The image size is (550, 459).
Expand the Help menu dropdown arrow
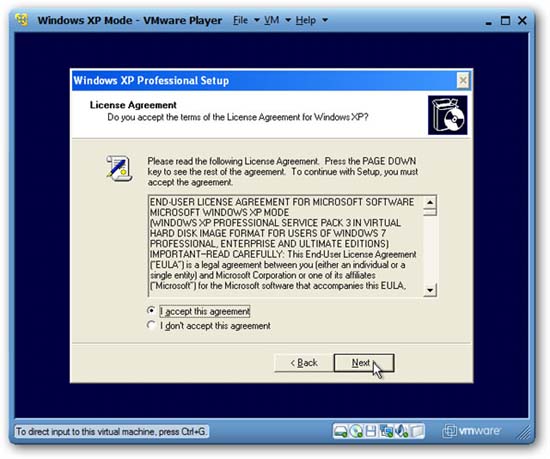click(x=325, y=21)
